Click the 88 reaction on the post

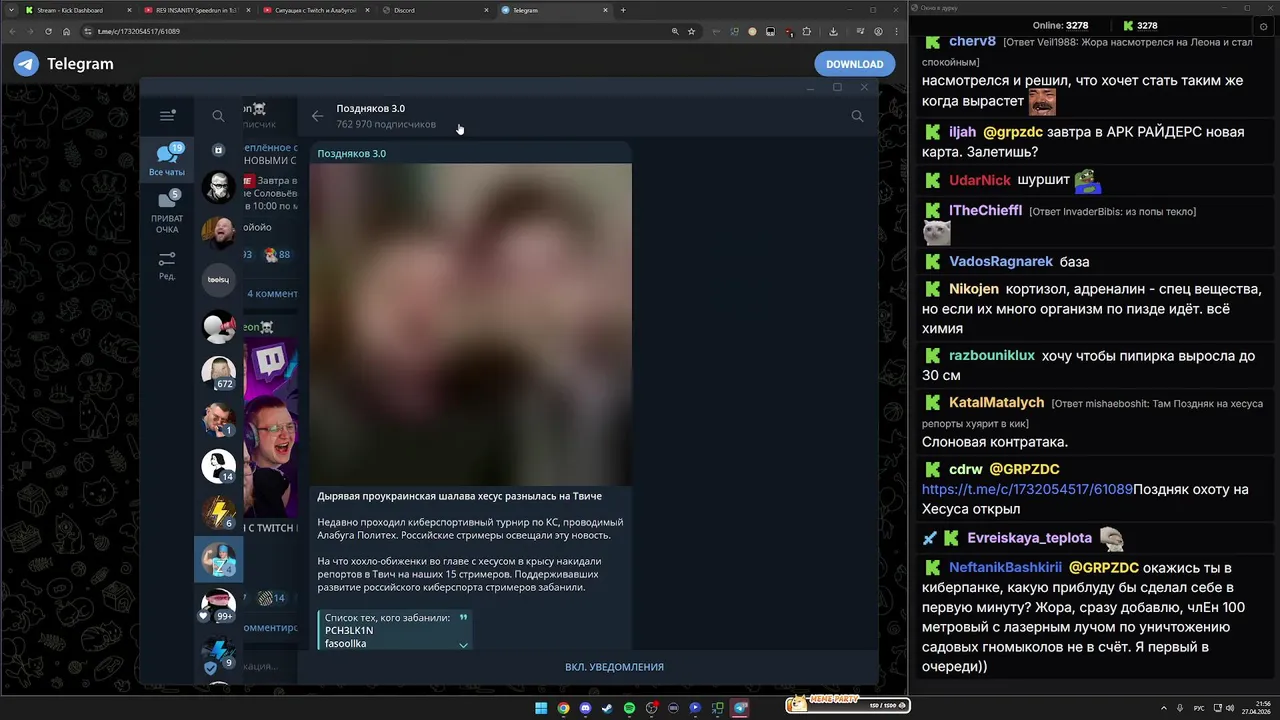pyautogui.click(x=278, y=255)
